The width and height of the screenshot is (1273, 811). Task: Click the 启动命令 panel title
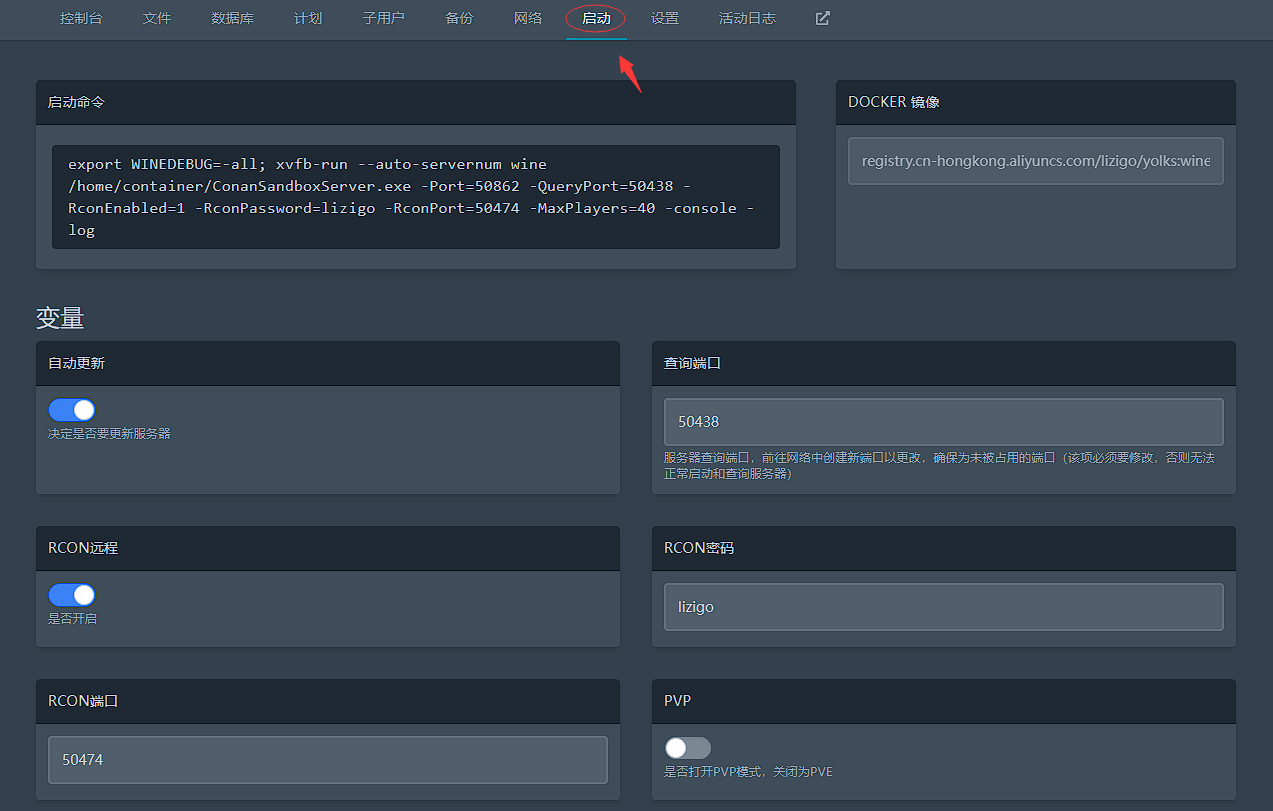pyautogui.click(x=76, y=102)
